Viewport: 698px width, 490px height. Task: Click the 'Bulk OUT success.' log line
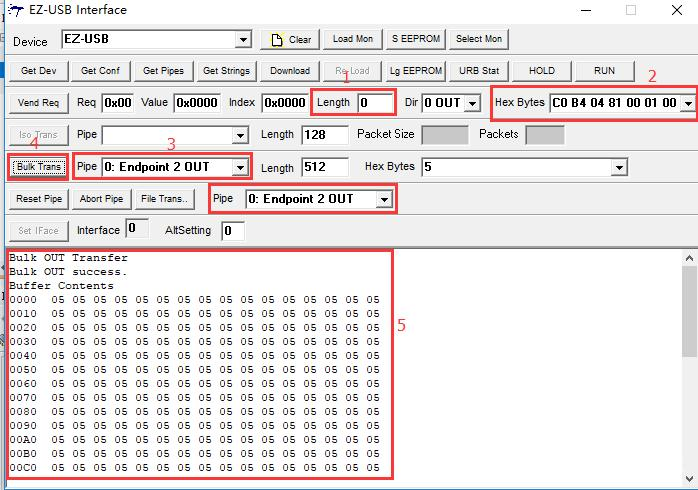(x=68, y=271)
